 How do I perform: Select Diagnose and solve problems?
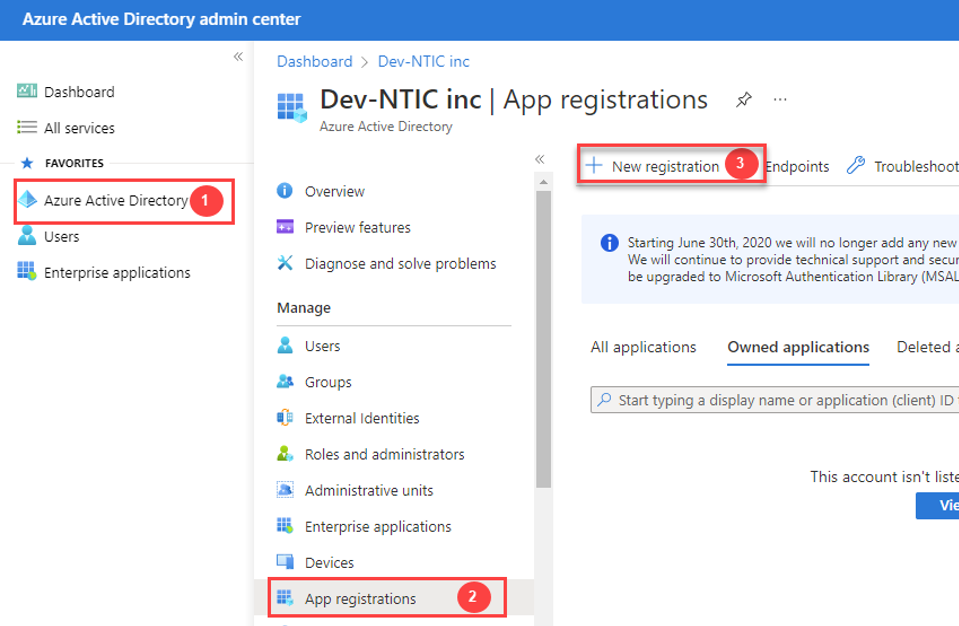(x=401, y=263)
